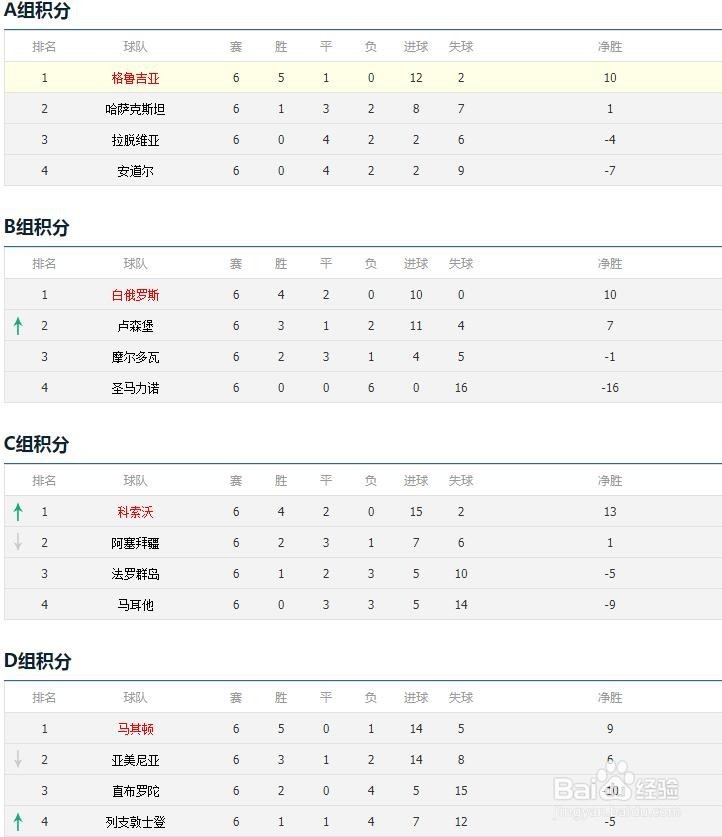Click the 直布罗陀 team name

point(135,791)
